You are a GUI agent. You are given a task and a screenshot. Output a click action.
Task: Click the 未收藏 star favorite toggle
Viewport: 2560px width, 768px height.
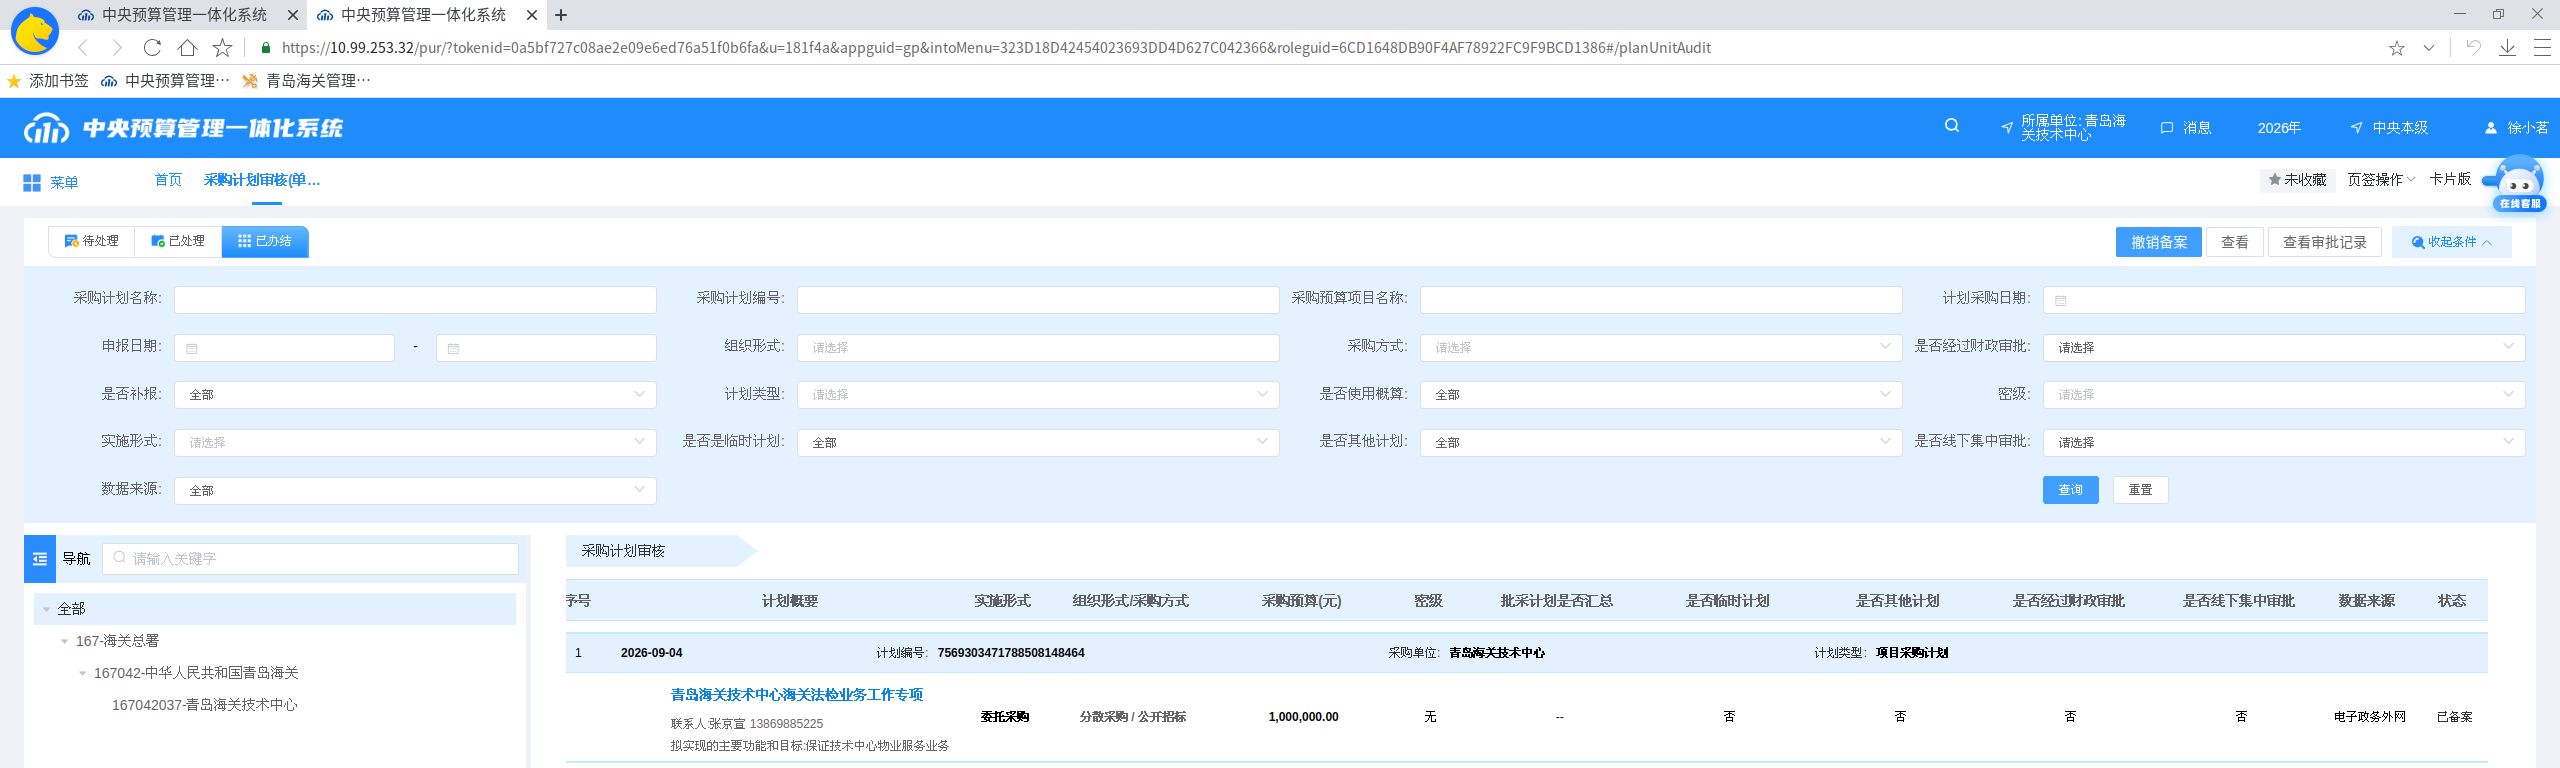point(2297,180)
